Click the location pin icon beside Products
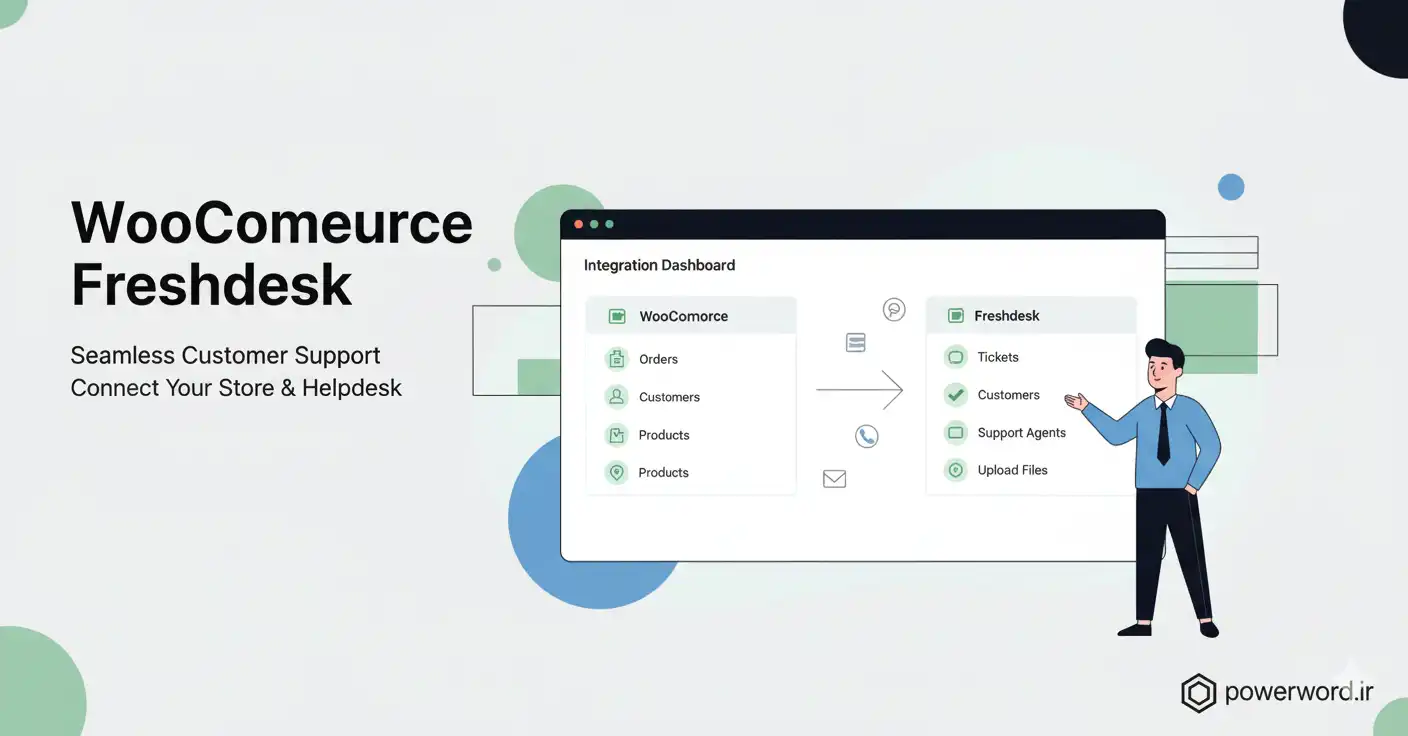Screen dimensions: 1408x736 click(x=617, y=472)
